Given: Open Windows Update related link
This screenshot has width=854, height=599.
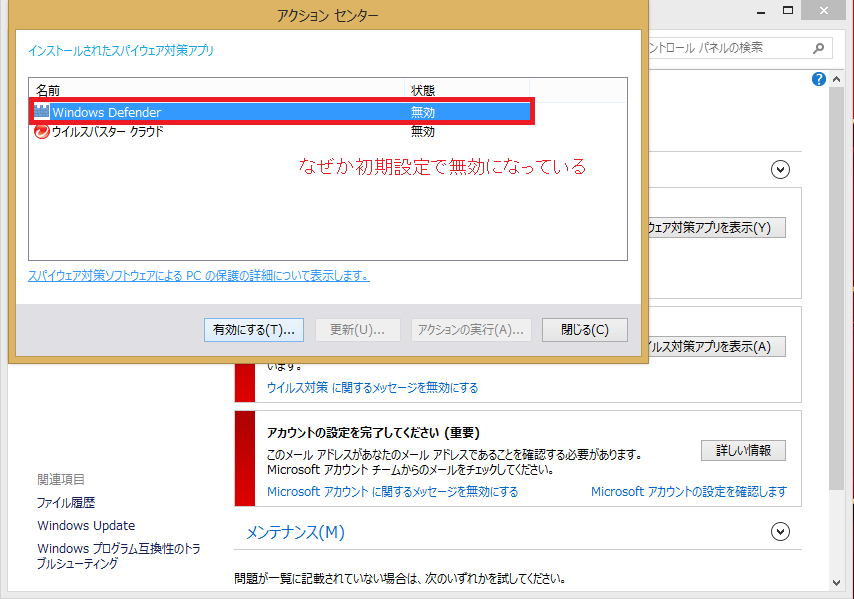Looking at the screenshot, I should (86, 525).
